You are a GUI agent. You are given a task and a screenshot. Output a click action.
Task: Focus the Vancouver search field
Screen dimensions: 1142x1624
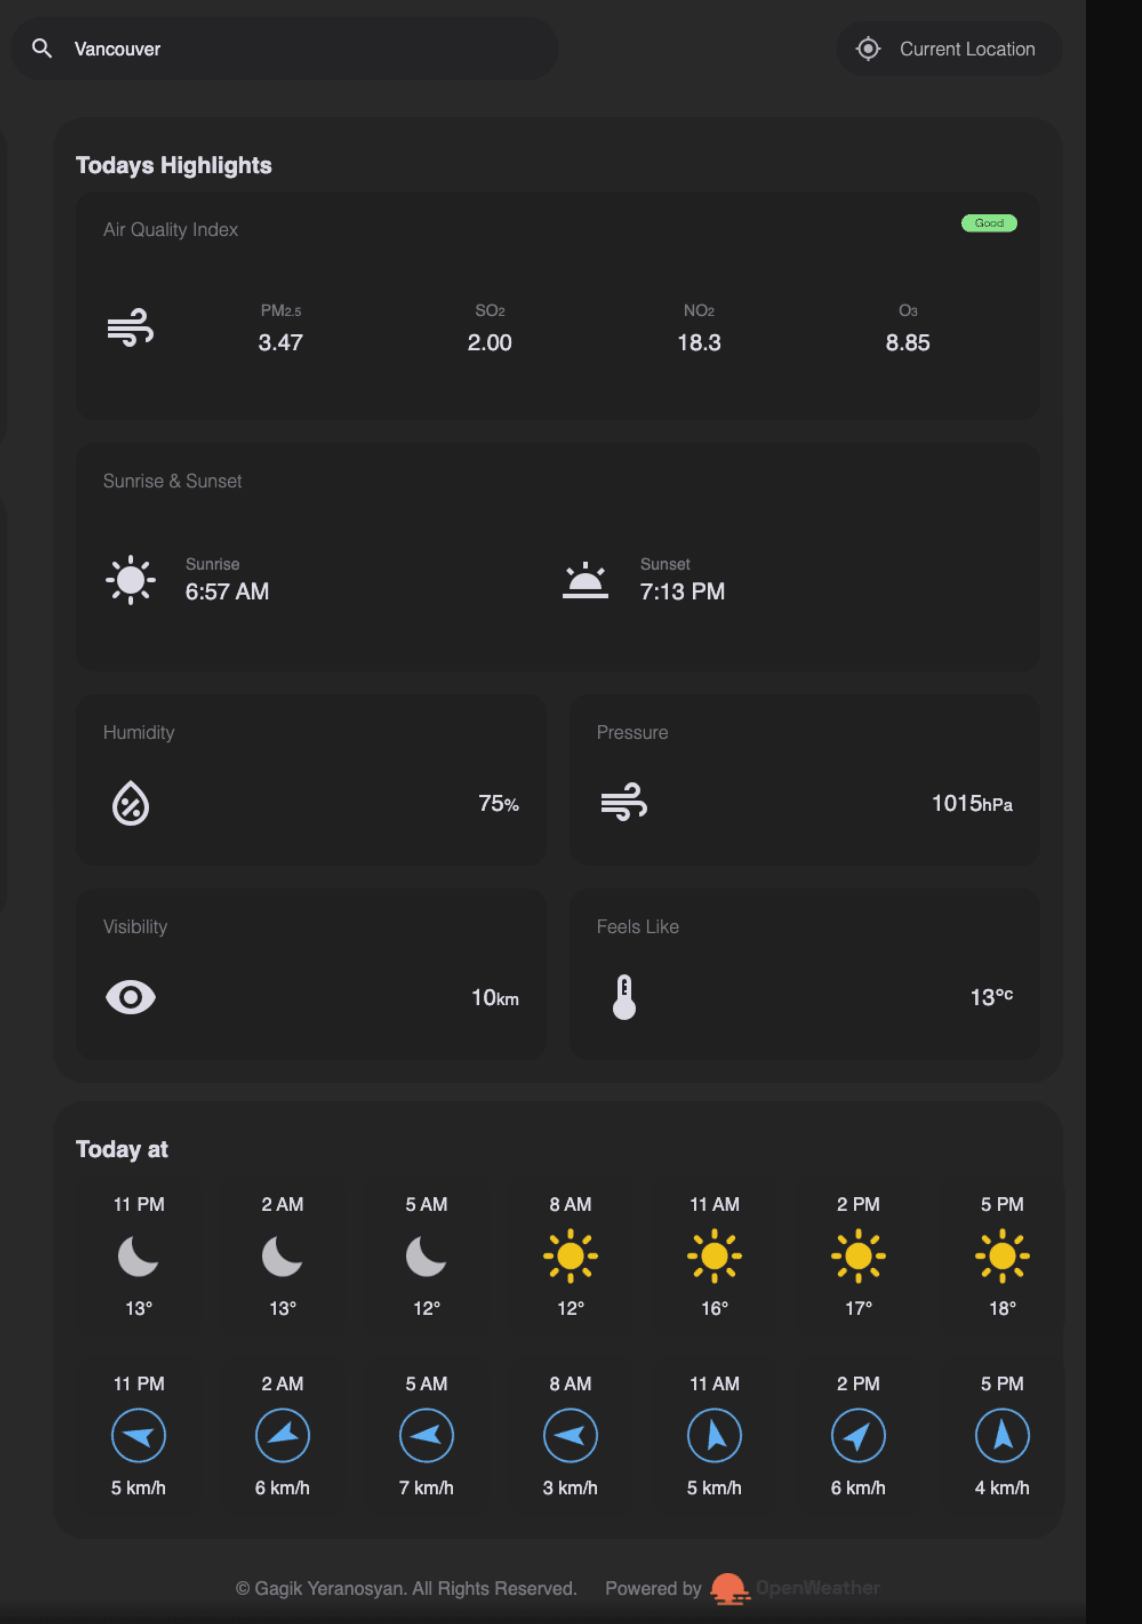coord(300,49)
